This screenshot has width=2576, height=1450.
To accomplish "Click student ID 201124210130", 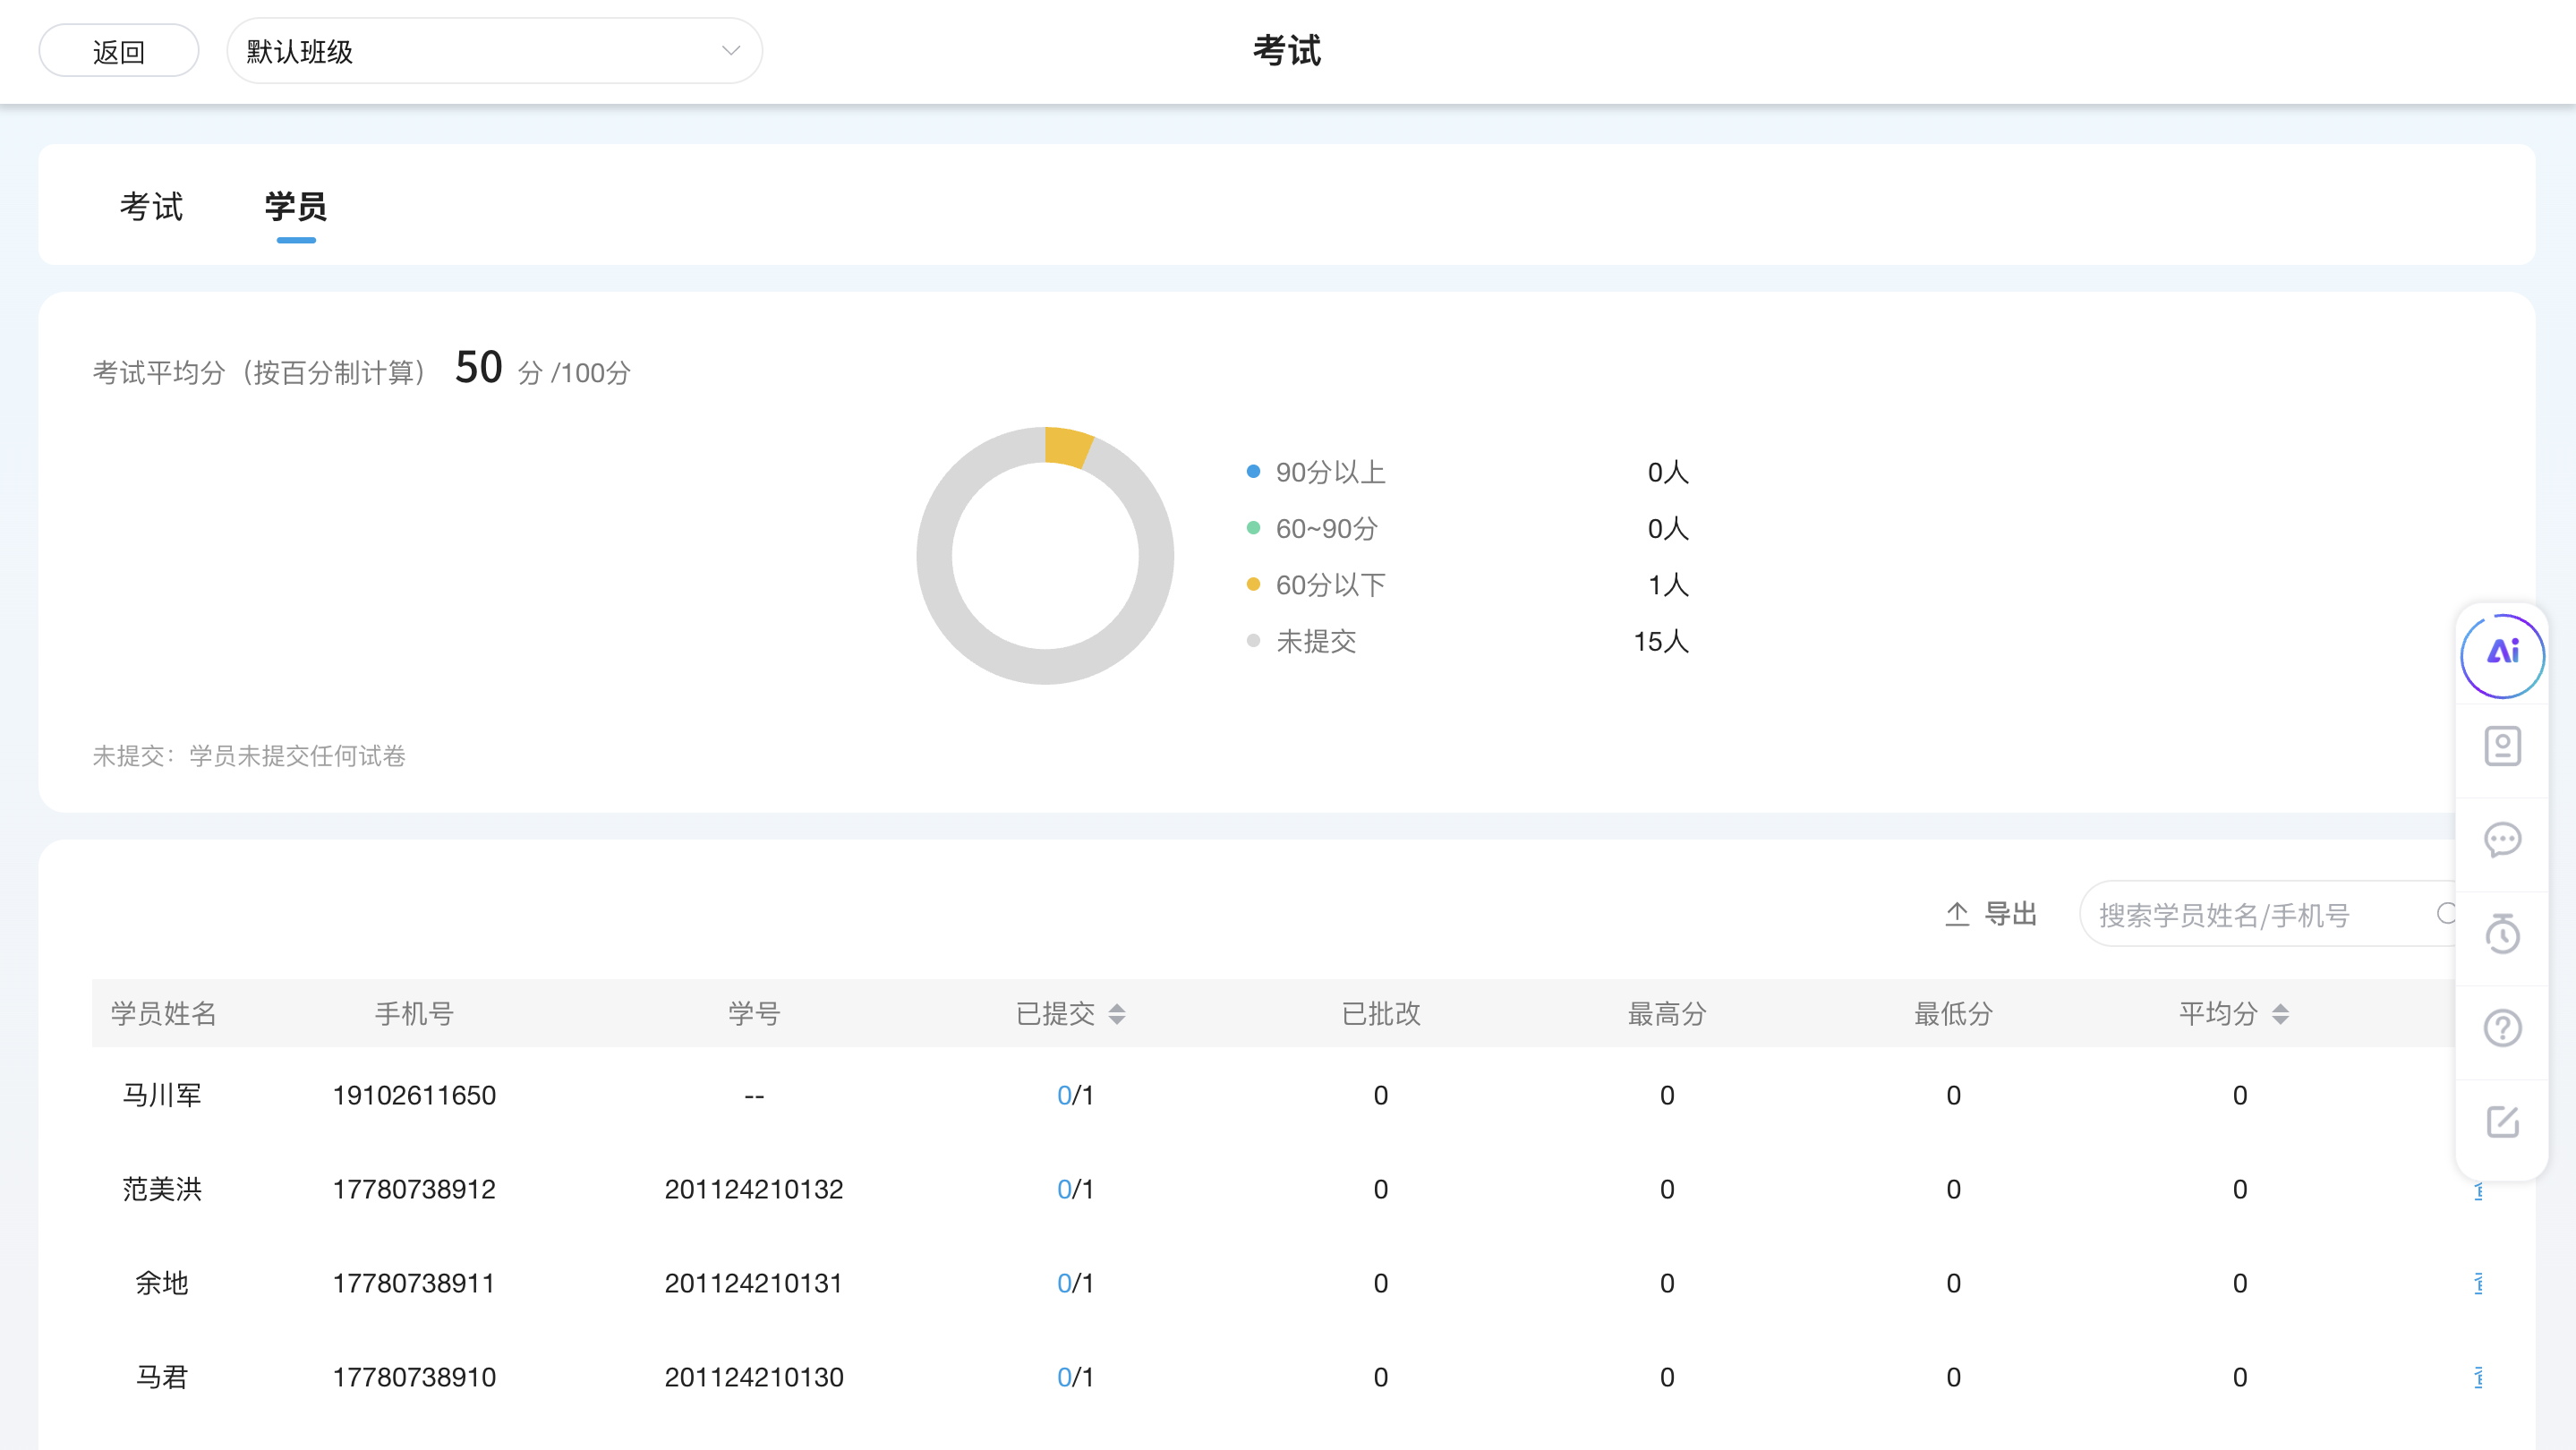I will (754, 1378).
